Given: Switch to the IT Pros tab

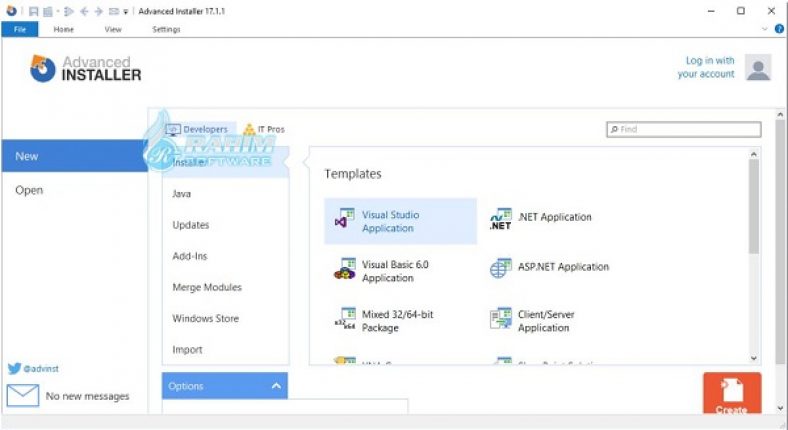Looking at the screenshot, I should pos(264,129).
